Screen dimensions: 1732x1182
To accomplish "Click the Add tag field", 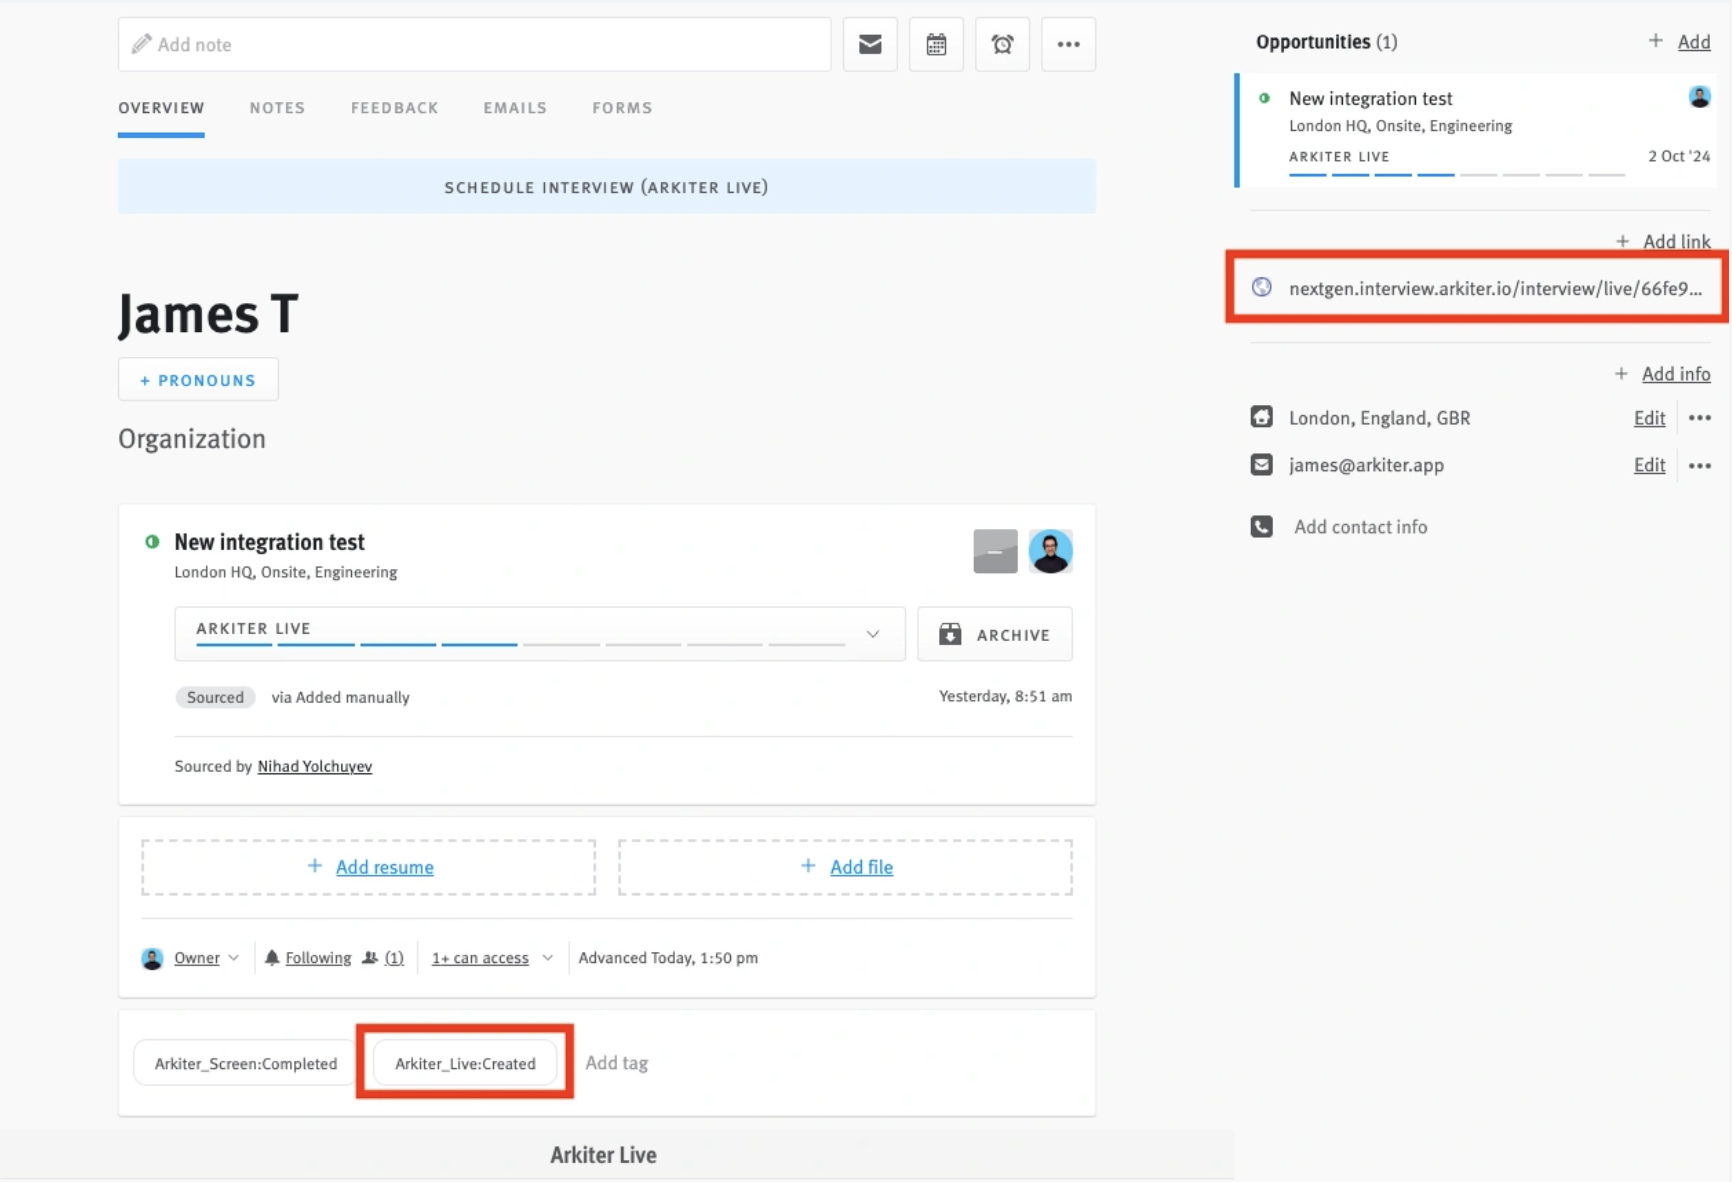I will coord(616,1063).
